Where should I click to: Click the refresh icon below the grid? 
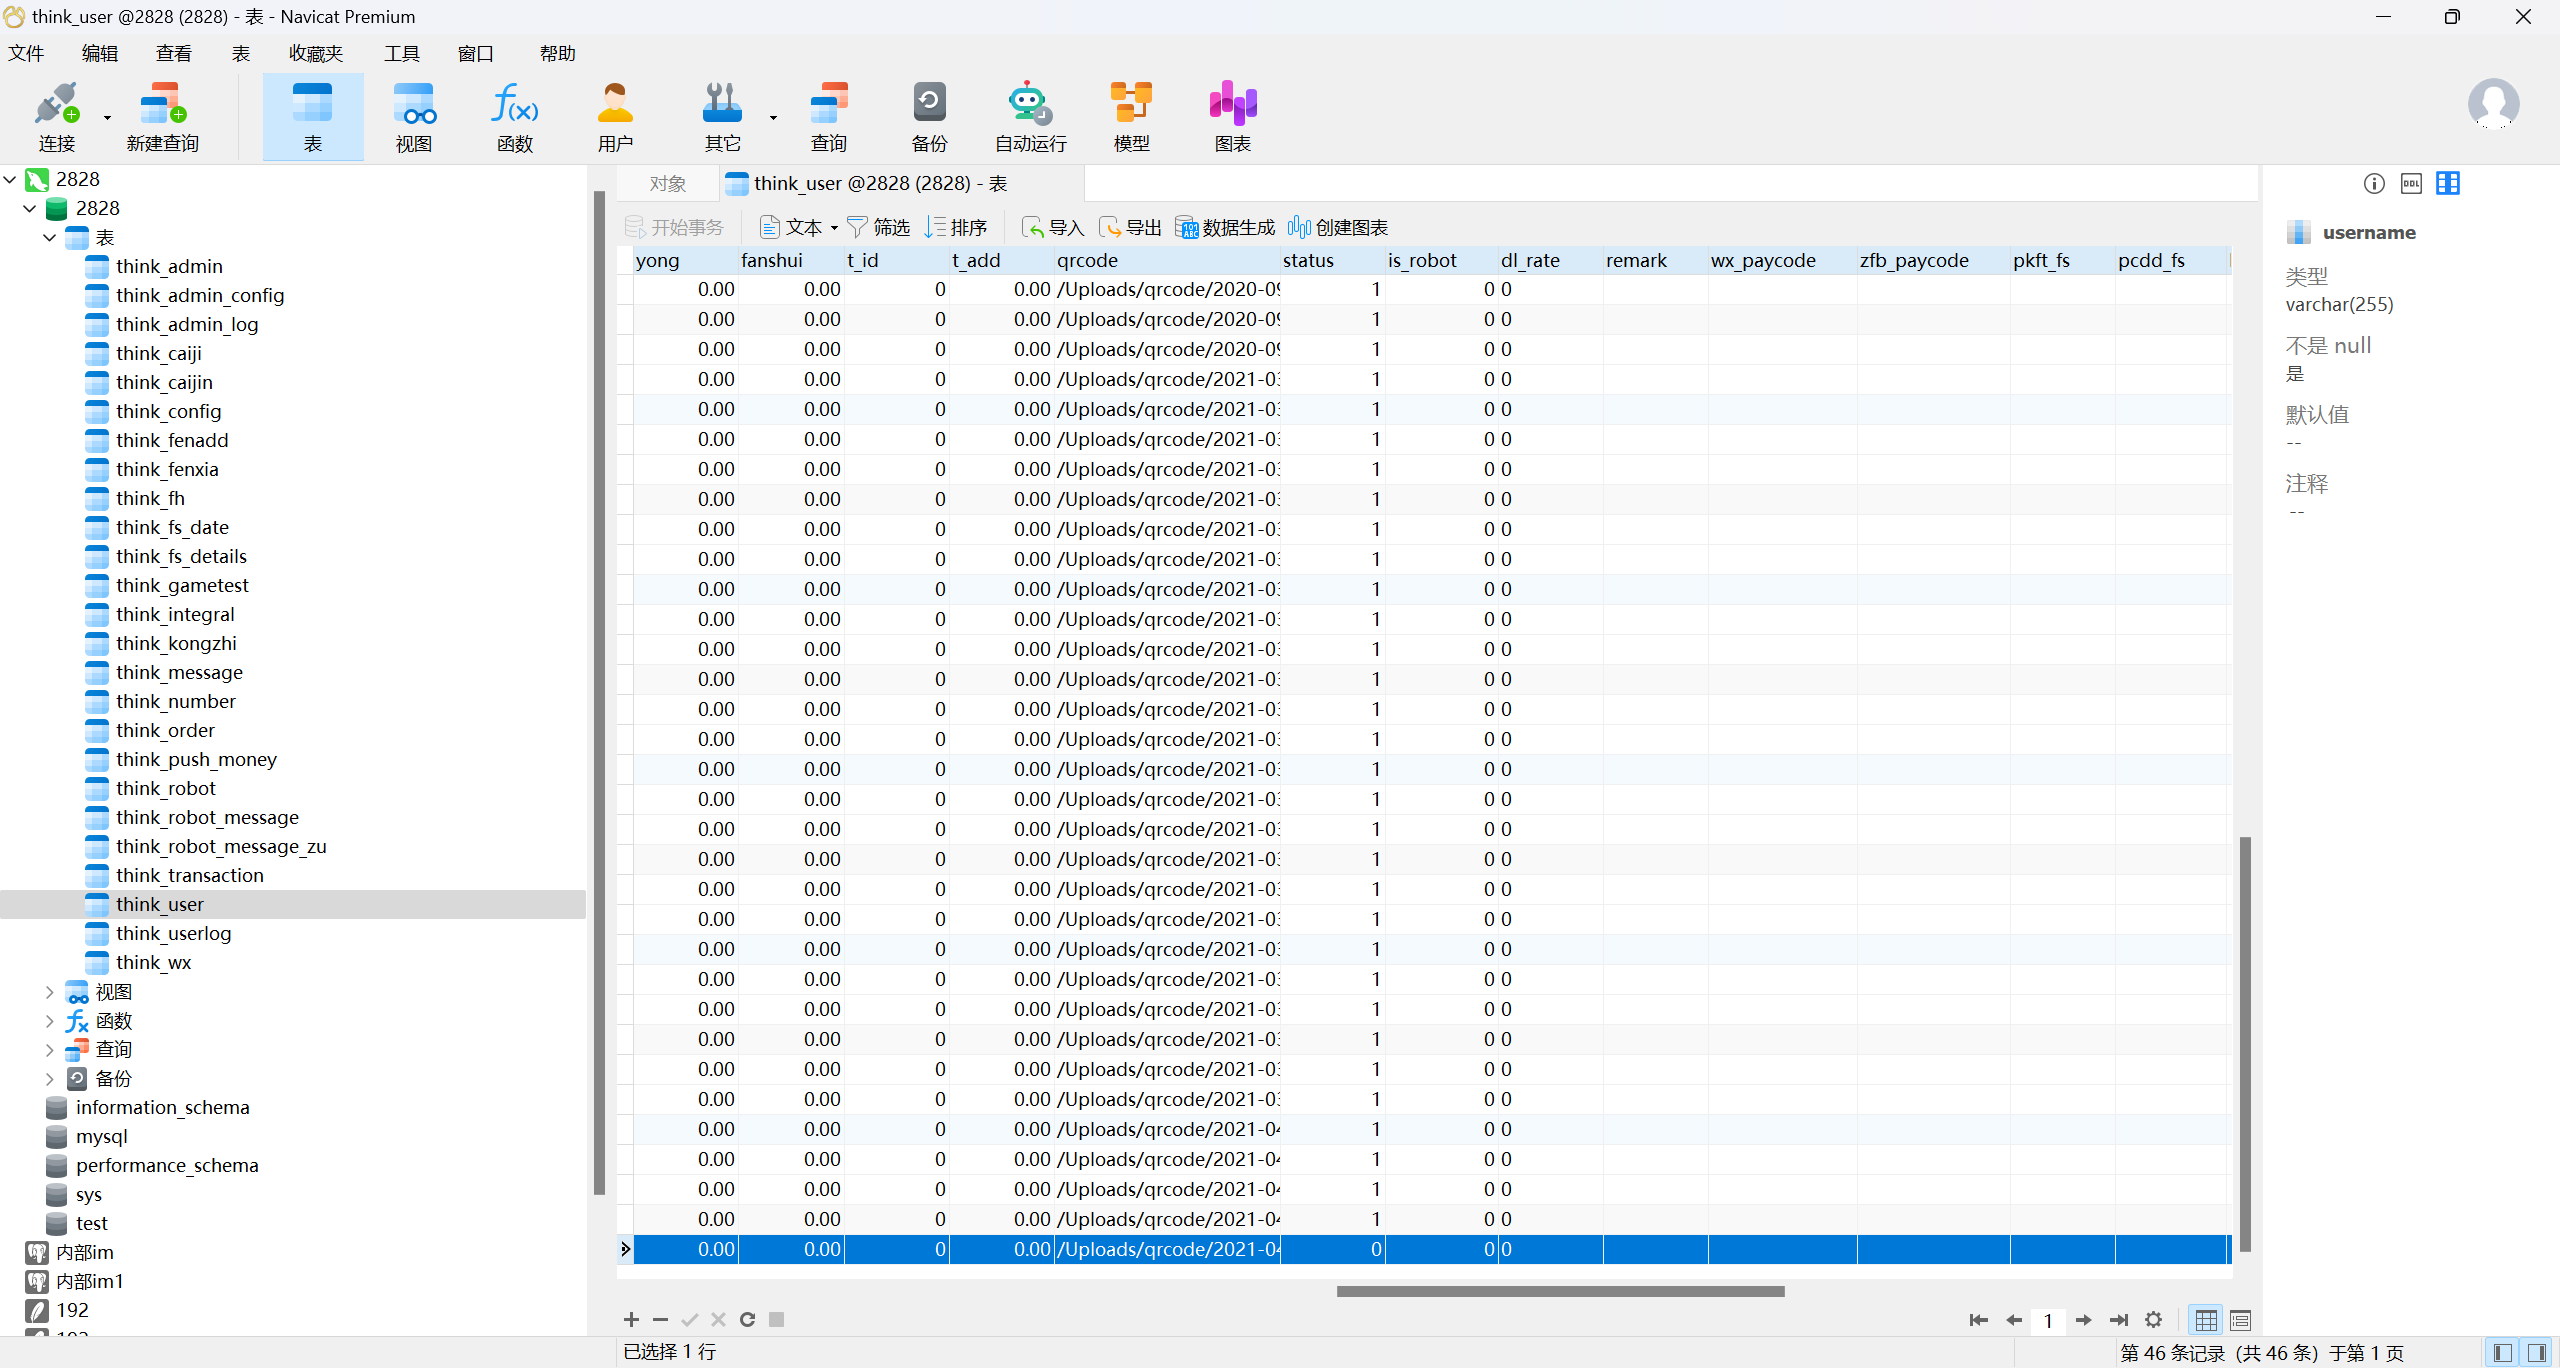point(747,1320)
